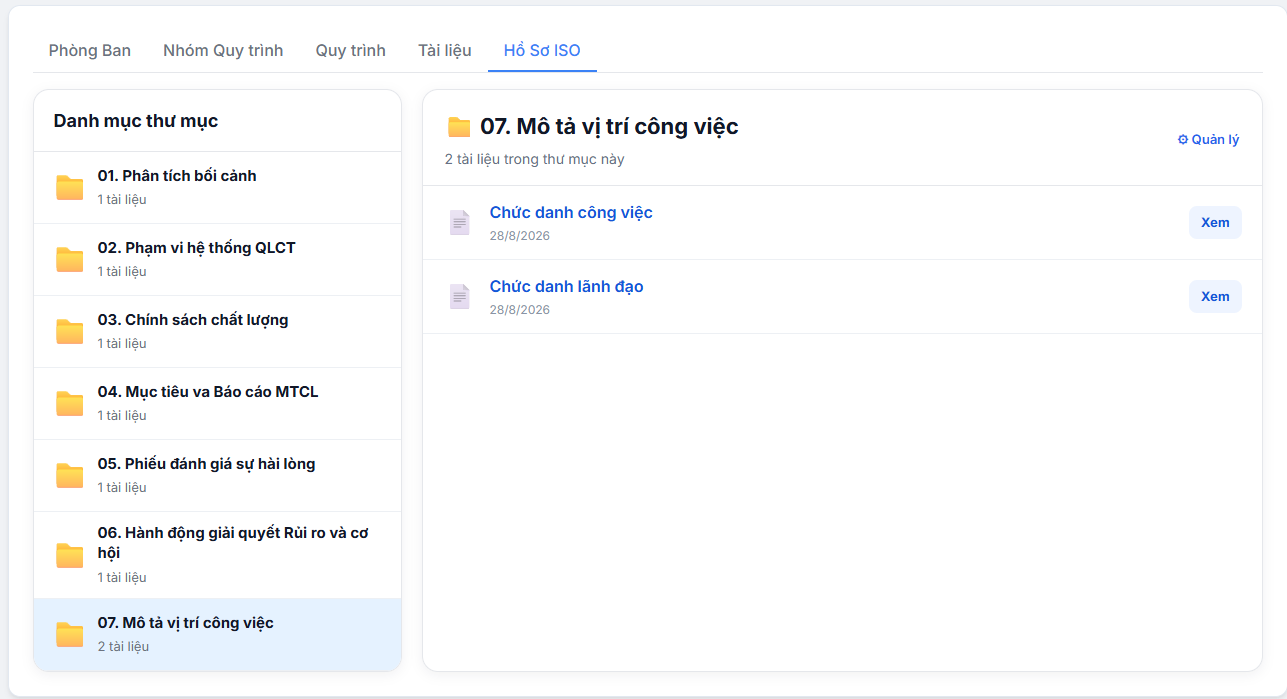The height and width of the screenshot is (699, 1287).
Task: Click the folder icon in the right panel header
Action: pyautogui.click(x=459, y=127)
